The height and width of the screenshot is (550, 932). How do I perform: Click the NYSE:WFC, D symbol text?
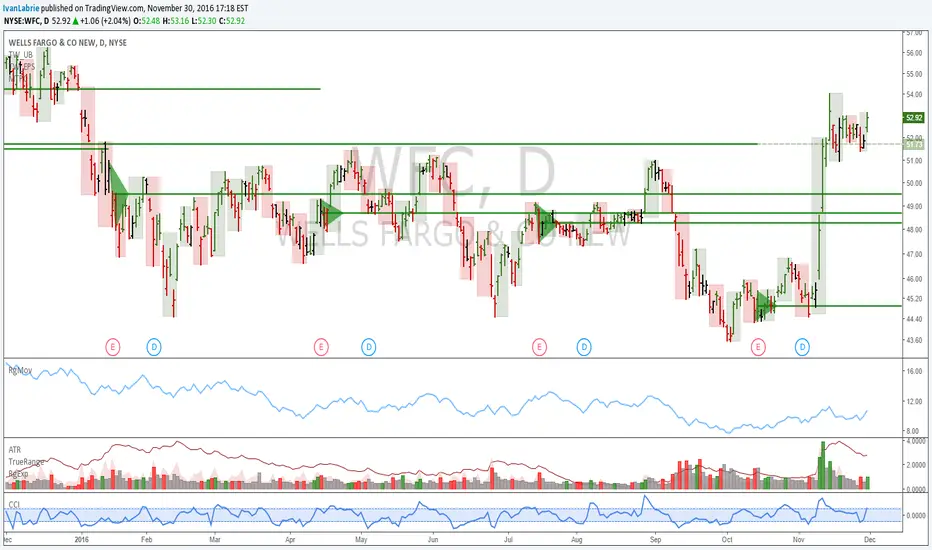pyautogui.click(x=26, y=21)
